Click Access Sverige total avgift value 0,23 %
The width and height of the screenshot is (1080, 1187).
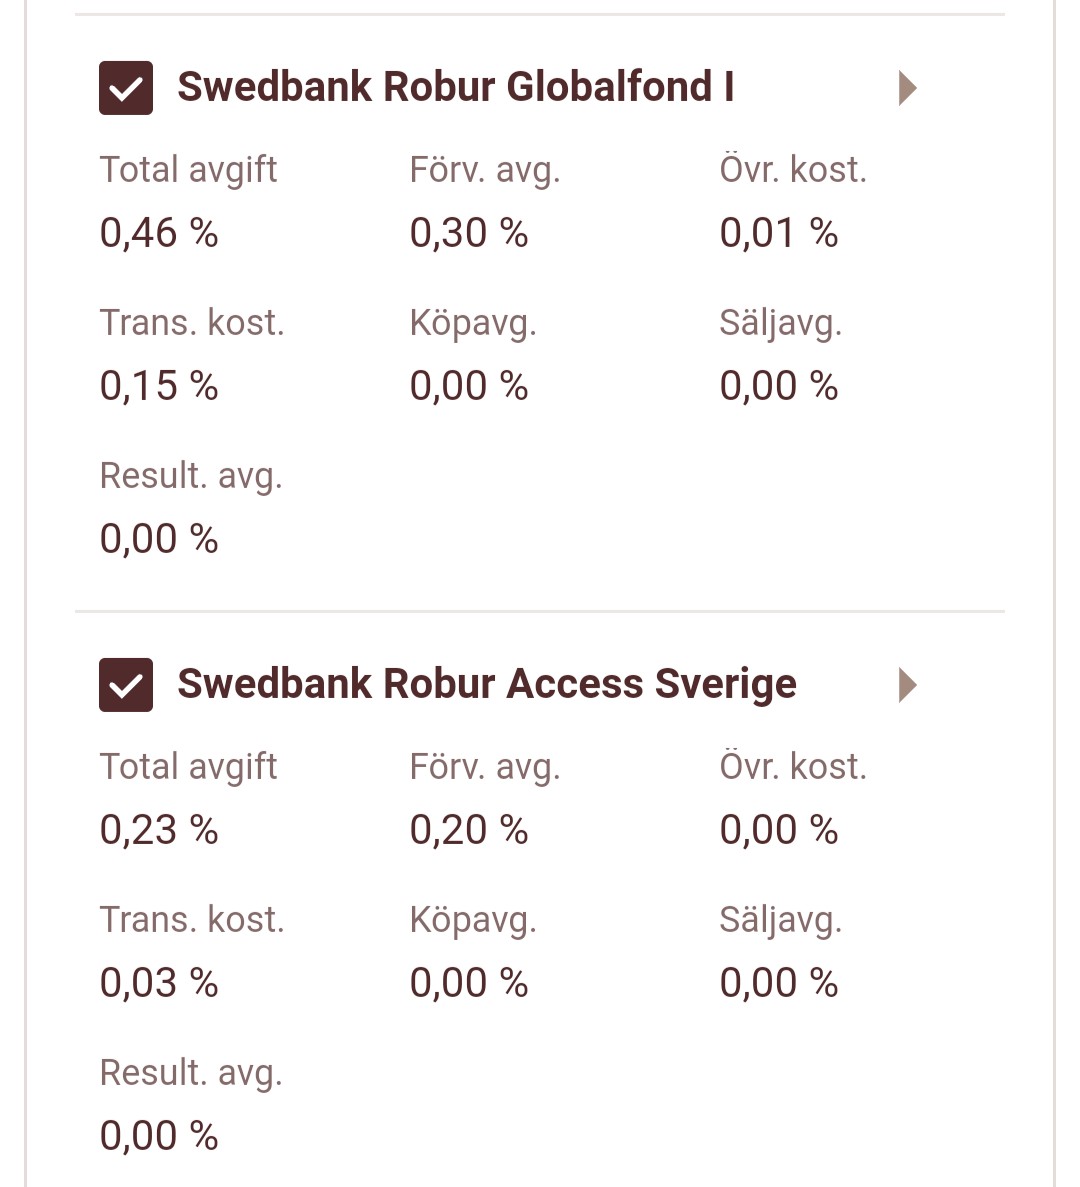[159, 830]
